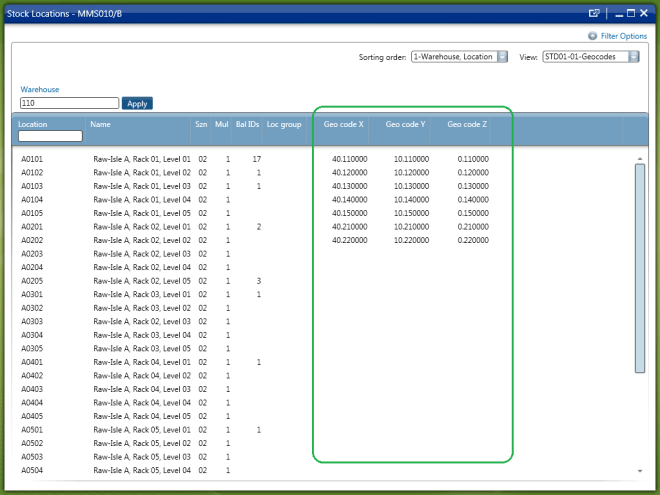Click the Geo code Z value 0.210000
The height and width of the screenshot is (495, 660).
coord(473,227)
